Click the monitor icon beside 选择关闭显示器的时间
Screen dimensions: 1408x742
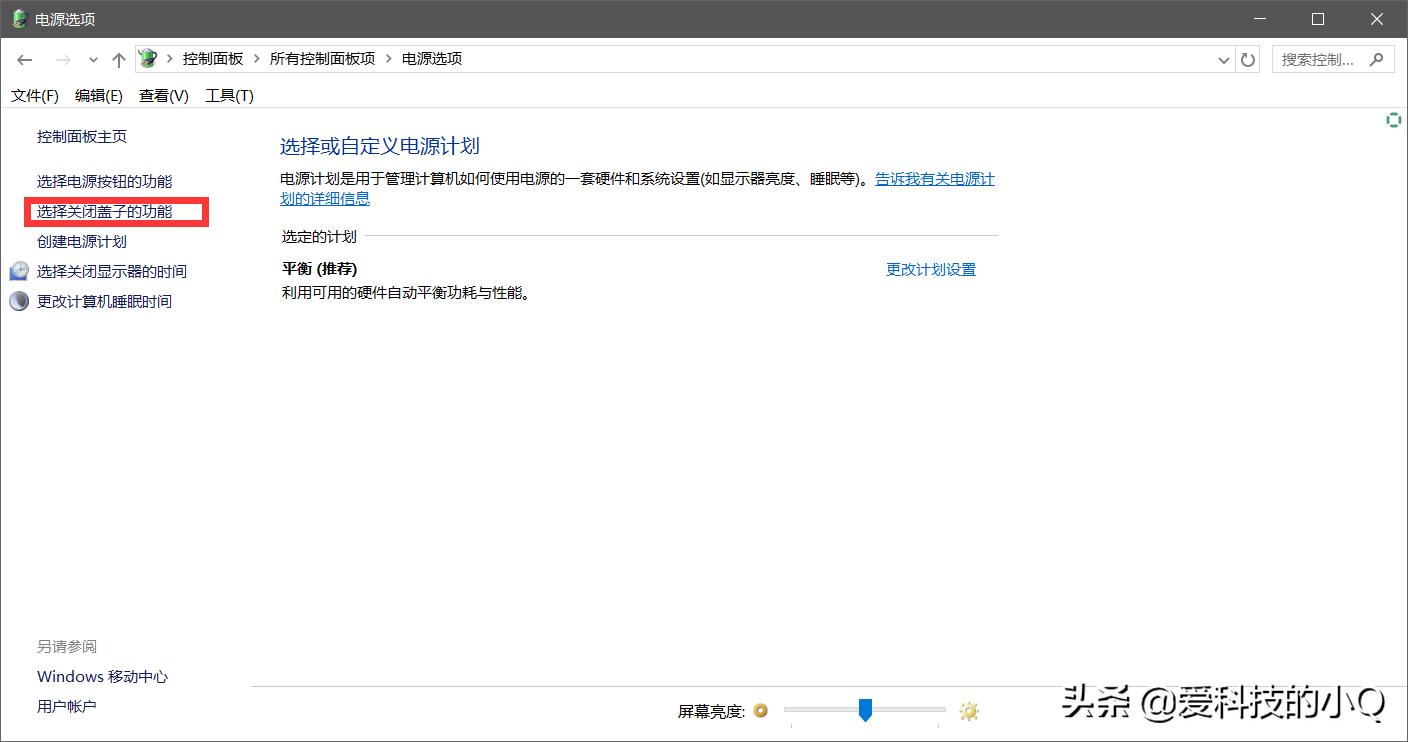click(x=20, y=271)
